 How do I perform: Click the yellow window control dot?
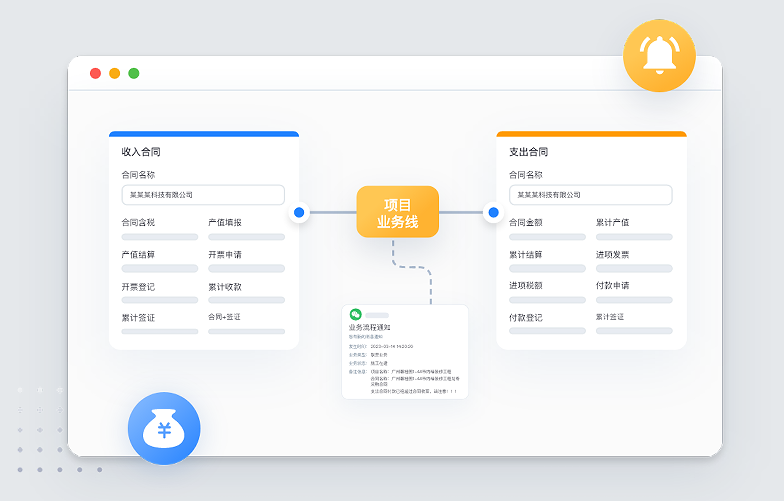[115, 73]
